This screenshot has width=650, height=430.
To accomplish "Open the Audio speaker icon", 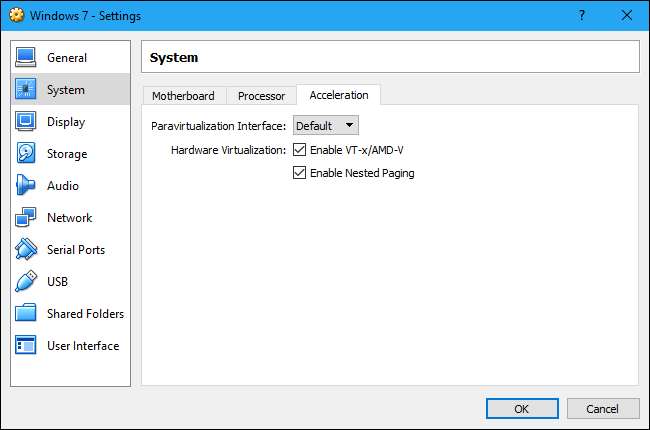I will point(26,186).
